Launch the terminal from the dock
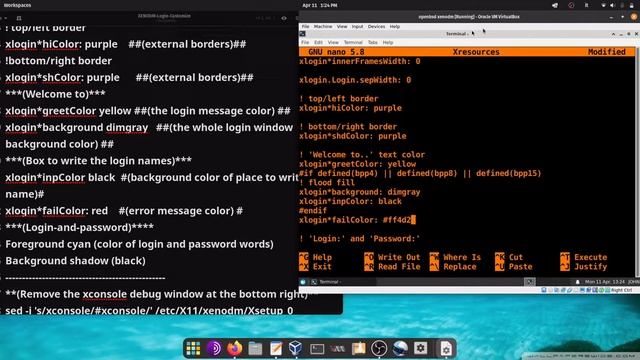Image resolution: width=640 pixels, height=360 pixels. coord(317,349)
